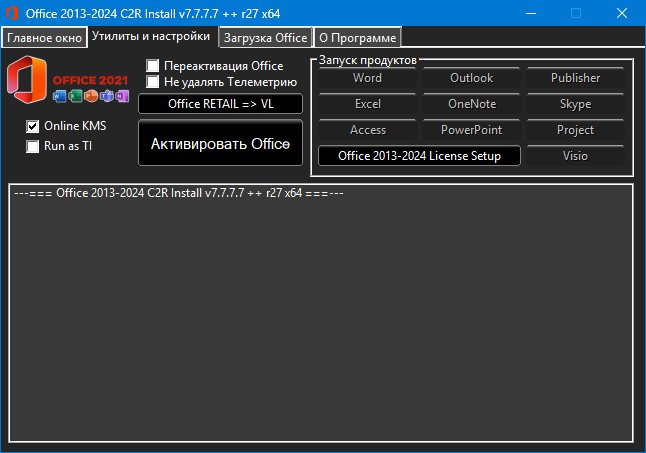Open the Загрузка Office tab
The height and width of the screenshot is (453, 646).
(x=265, y=38)
